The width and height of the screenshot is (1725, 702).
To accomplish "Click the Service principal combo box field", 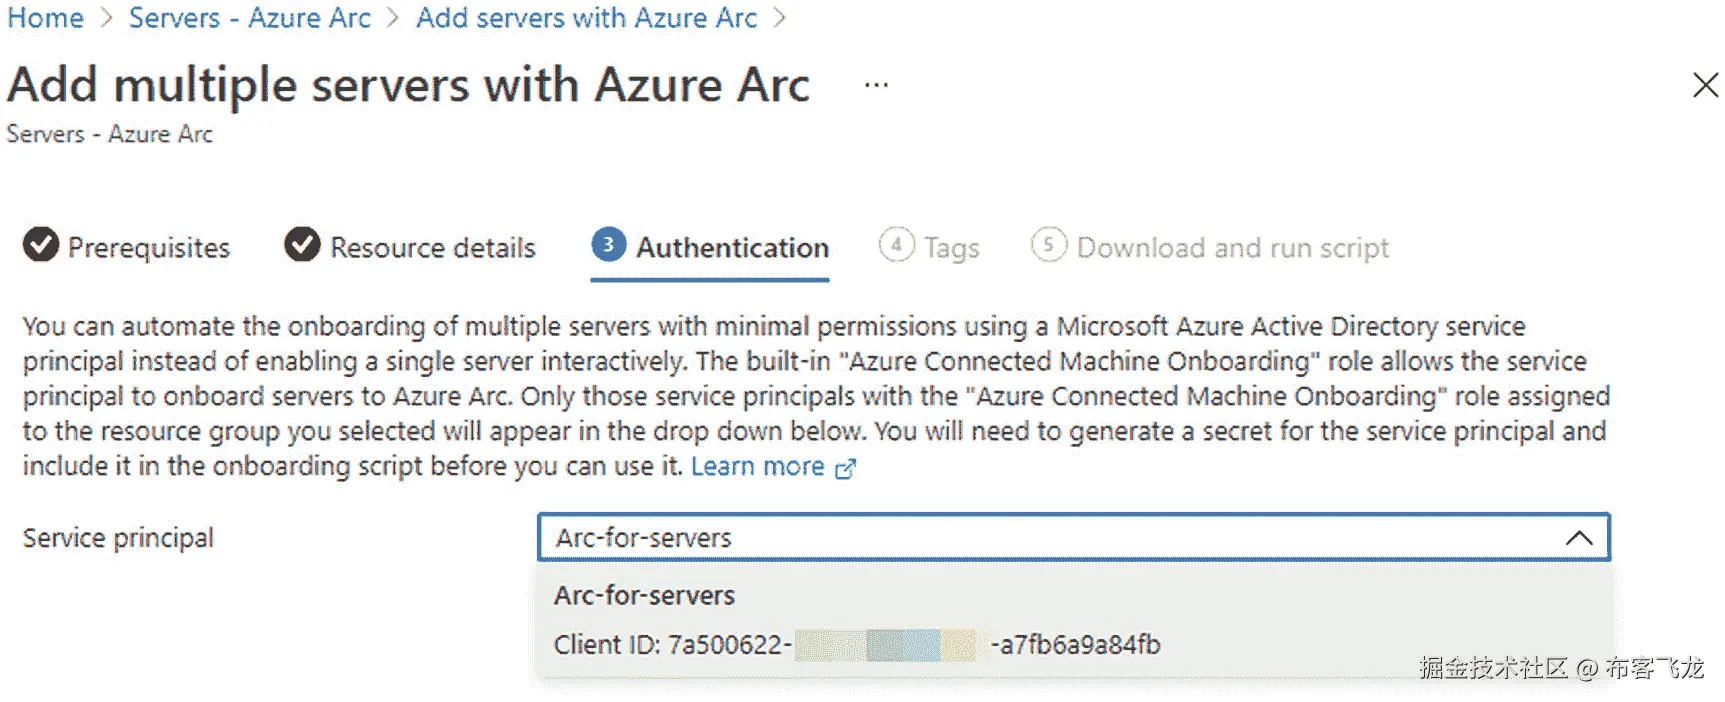I will tap(1050, 538).
